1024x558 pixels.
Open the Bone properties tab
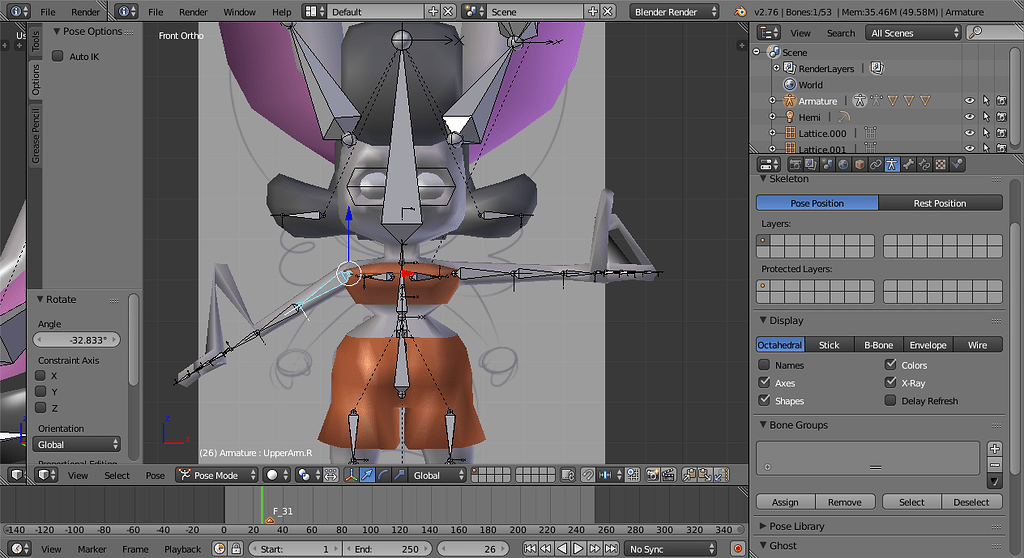tap(908, 165)
